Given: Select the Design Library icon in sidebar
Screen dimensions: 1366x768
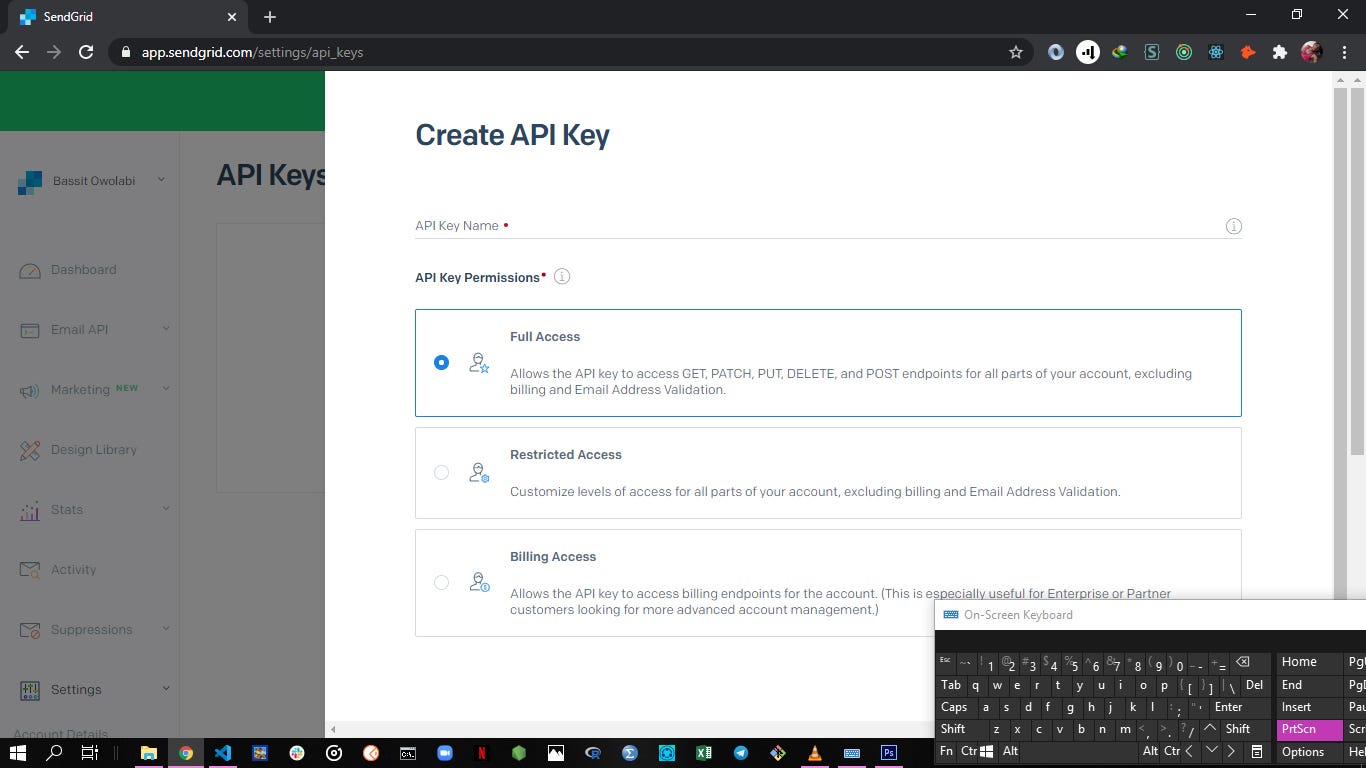Looking at the screenshot, I should point(30,449).
